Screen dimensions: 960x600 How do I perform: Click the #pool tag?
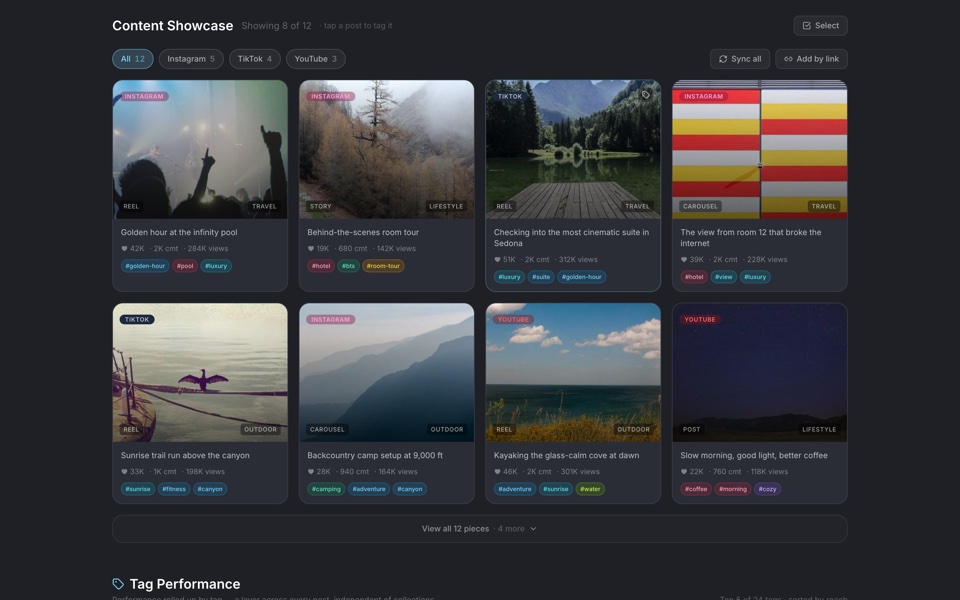click(x=185, y=266)
